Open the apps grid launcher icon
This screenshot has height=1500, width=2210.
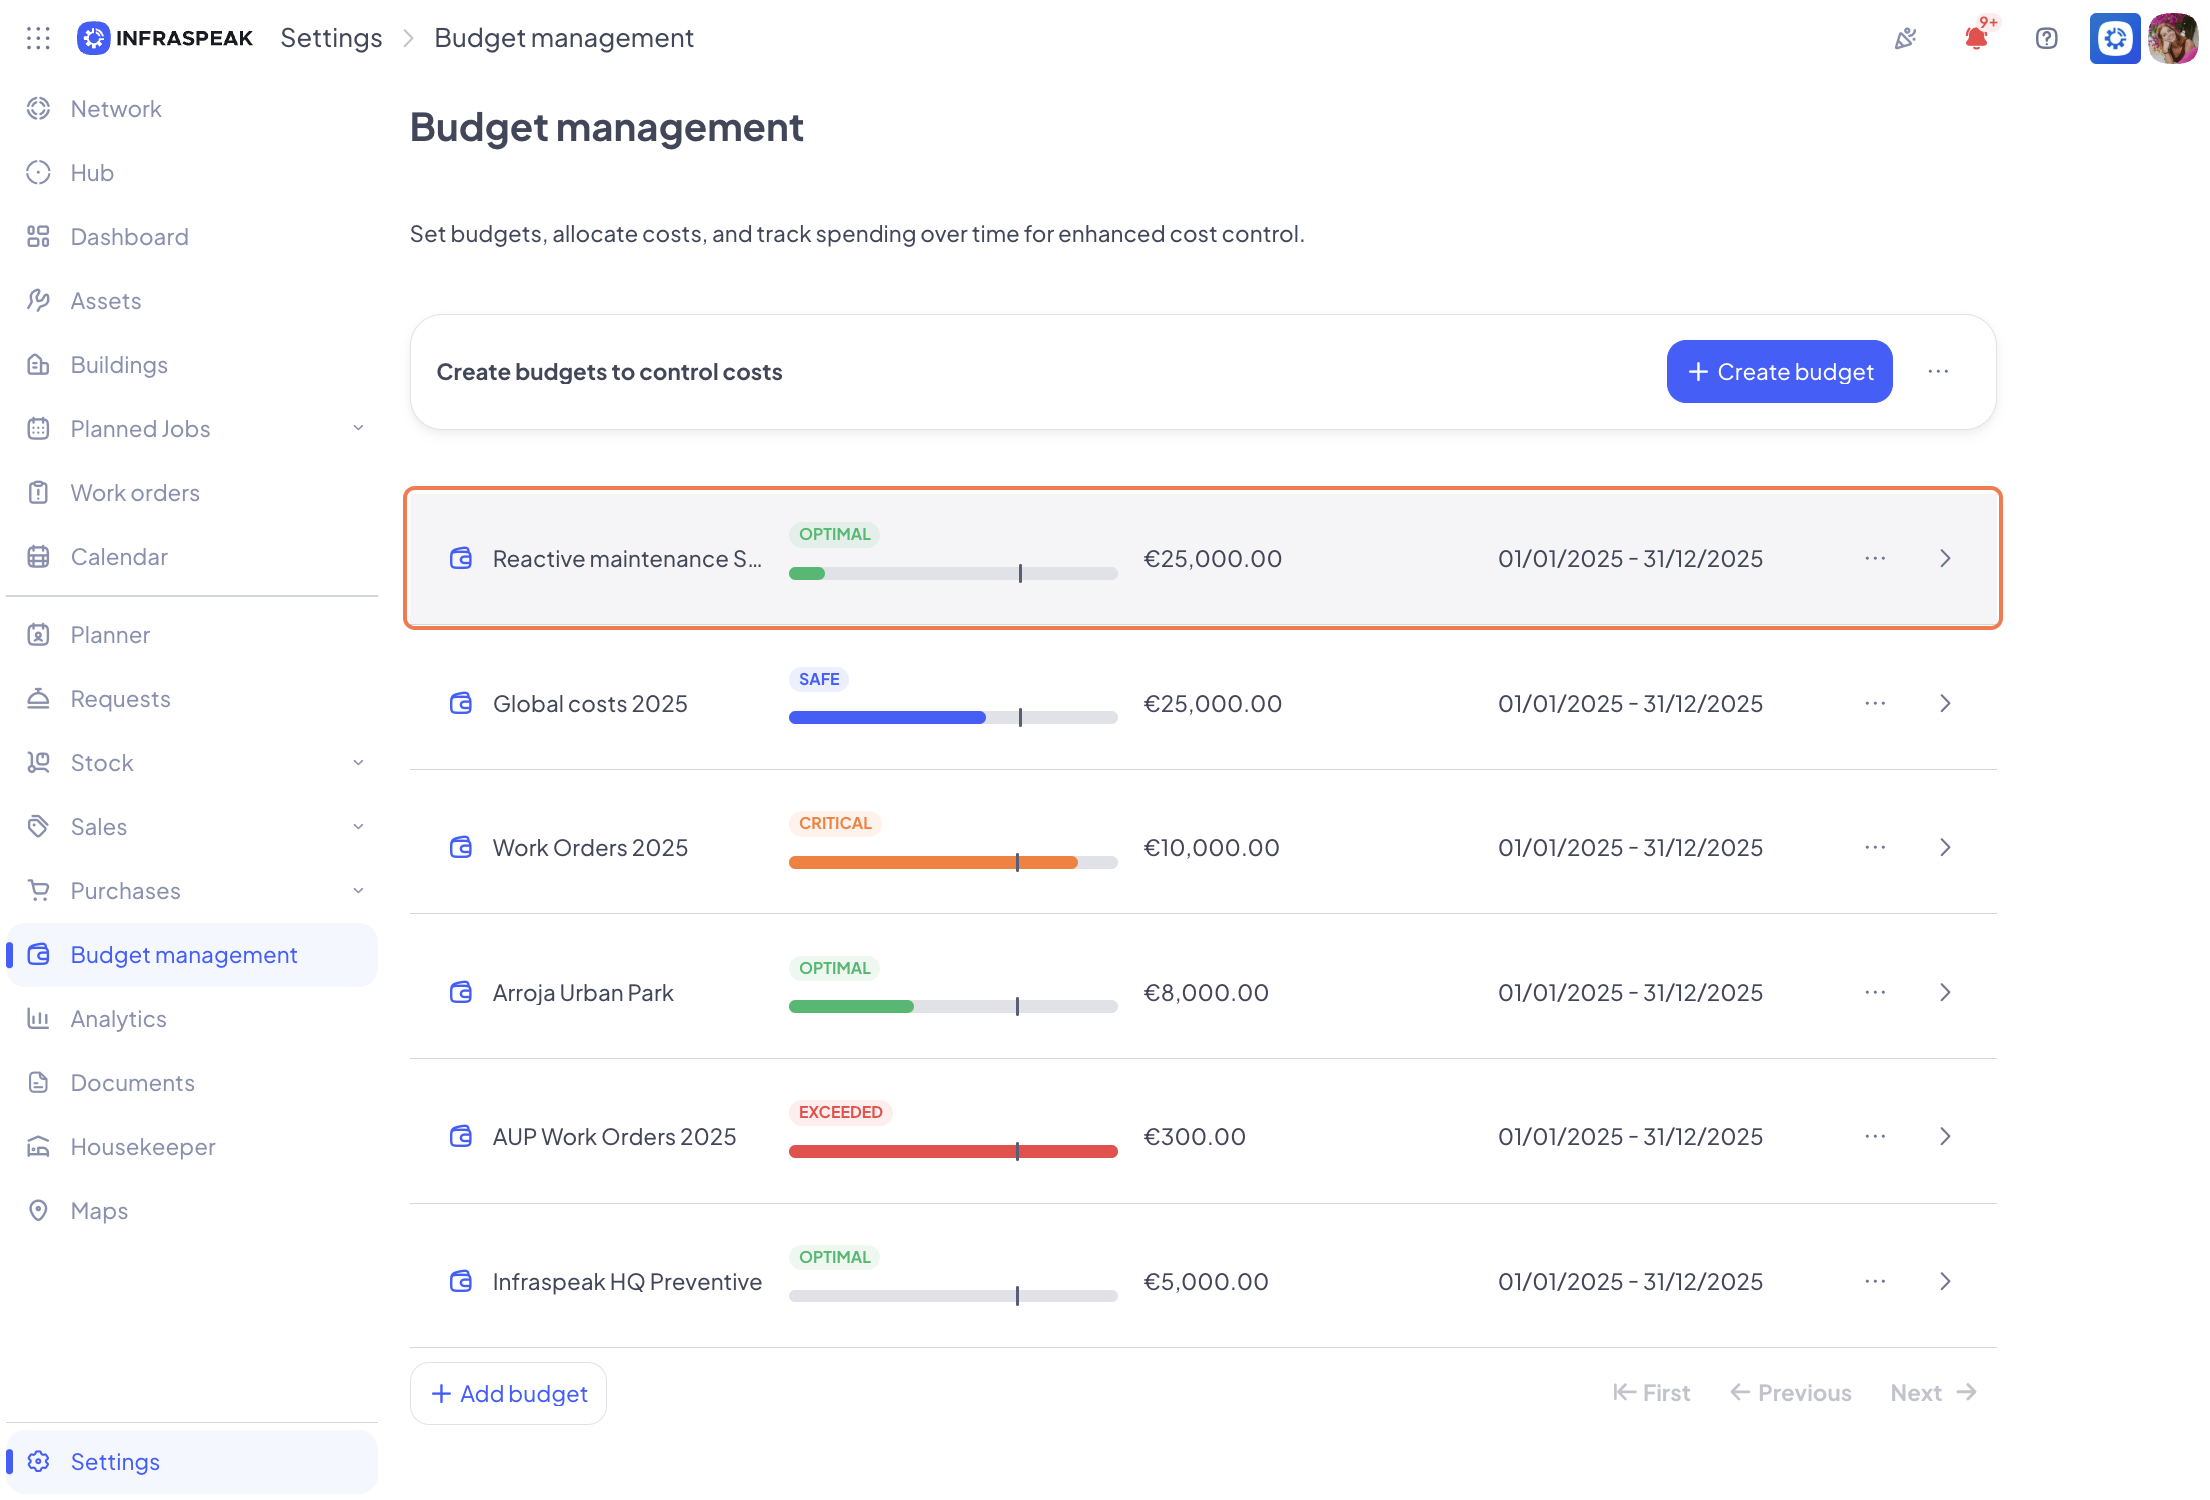point(38,38)
